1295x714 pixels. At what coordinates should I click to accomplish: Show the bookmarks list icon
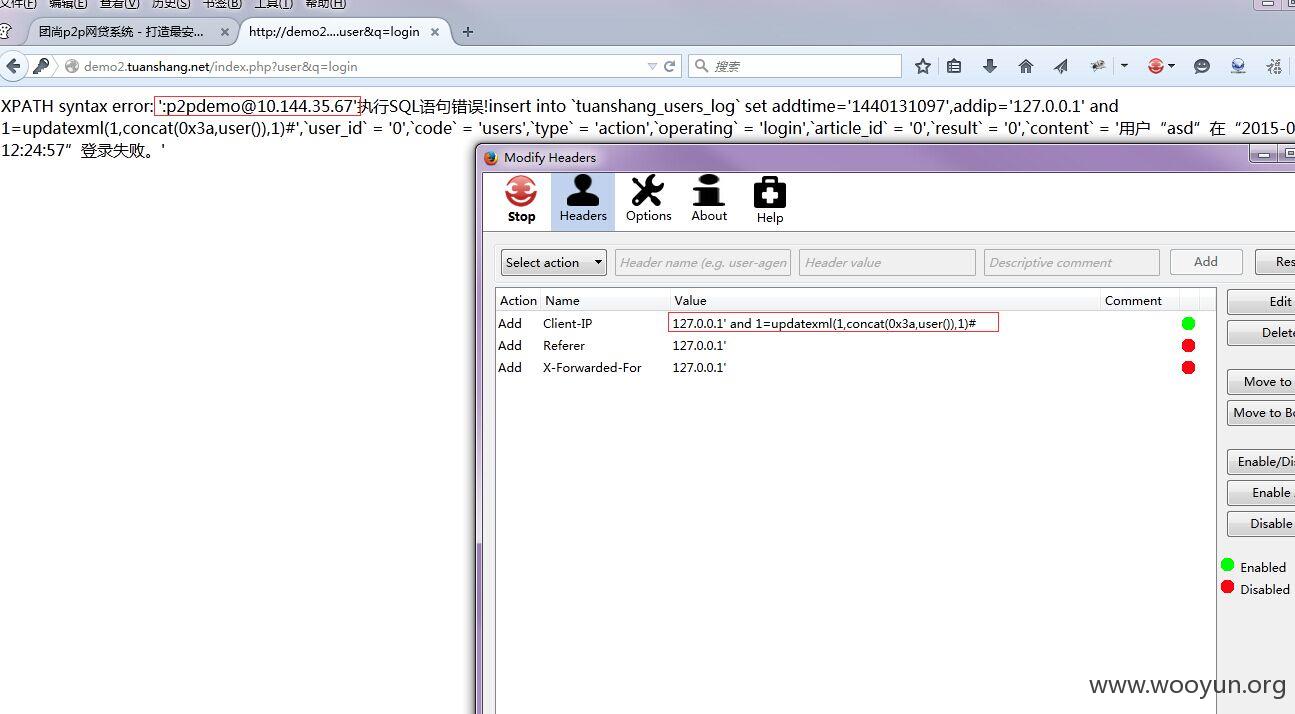tap(954, 66)
